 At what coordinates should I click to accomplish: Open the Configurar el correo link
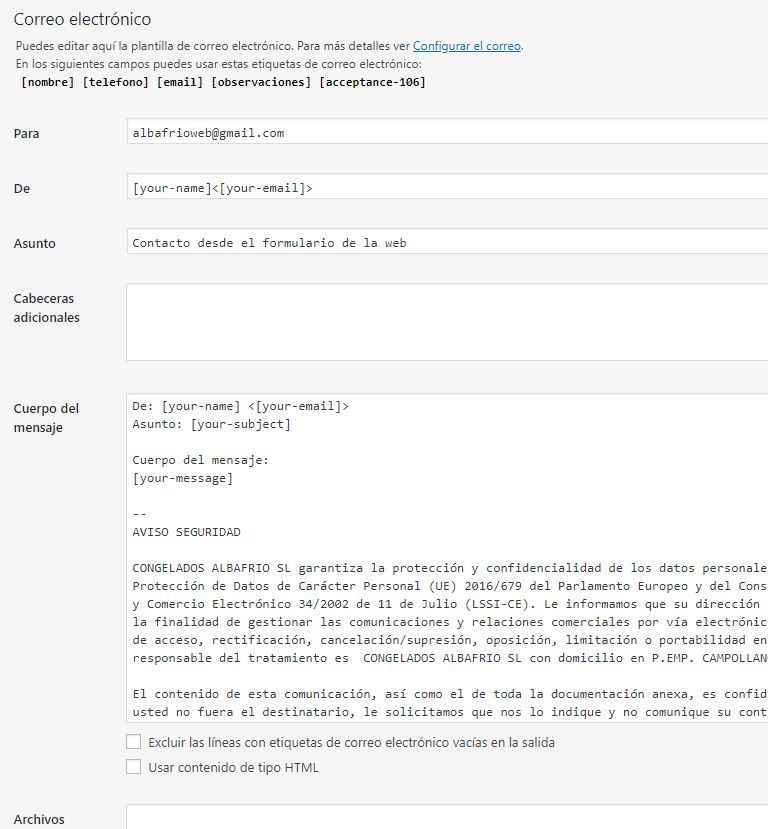[x=467, y=46]
